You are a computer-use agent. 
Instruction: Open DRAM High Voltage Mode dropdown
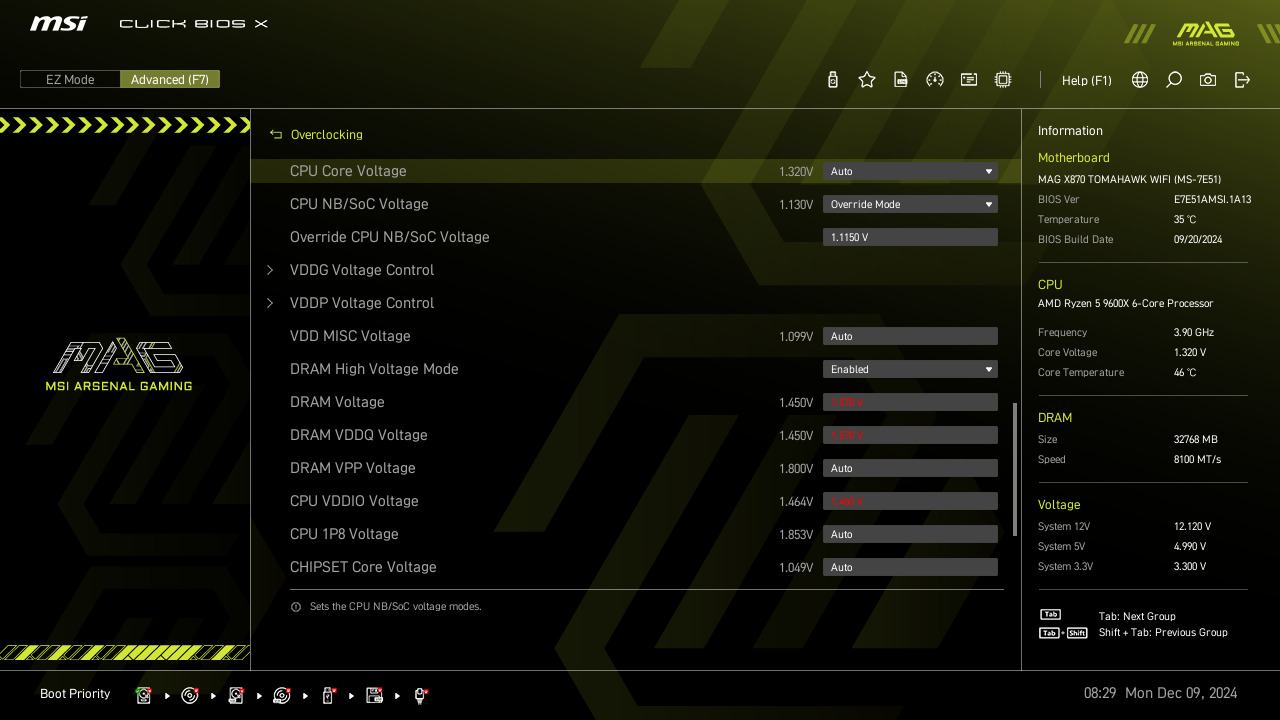[910, 369]
